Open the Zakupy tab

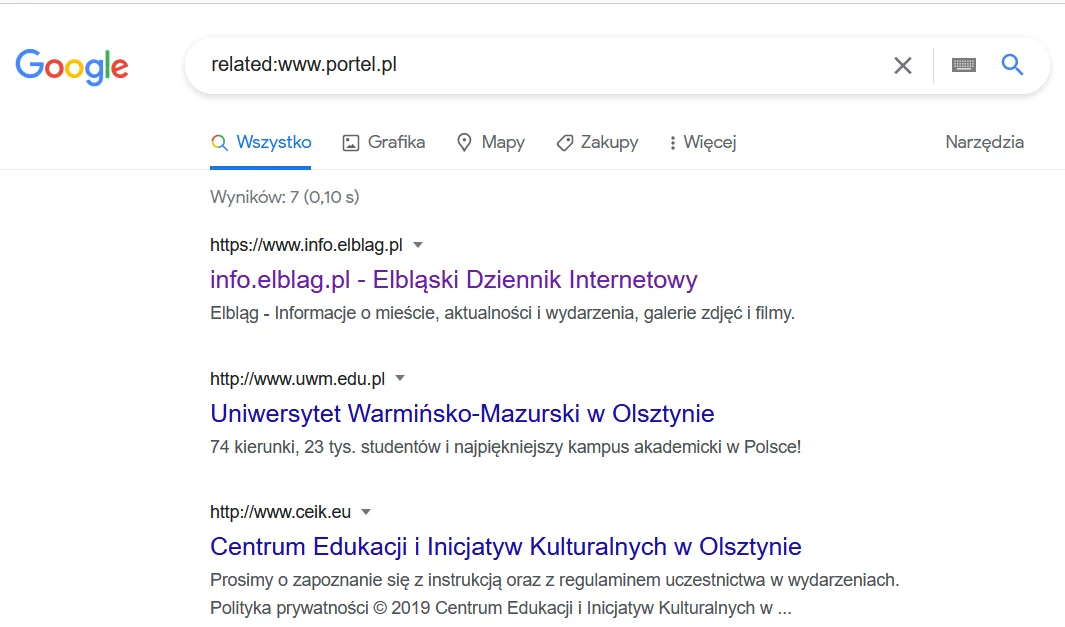[597, 143]
